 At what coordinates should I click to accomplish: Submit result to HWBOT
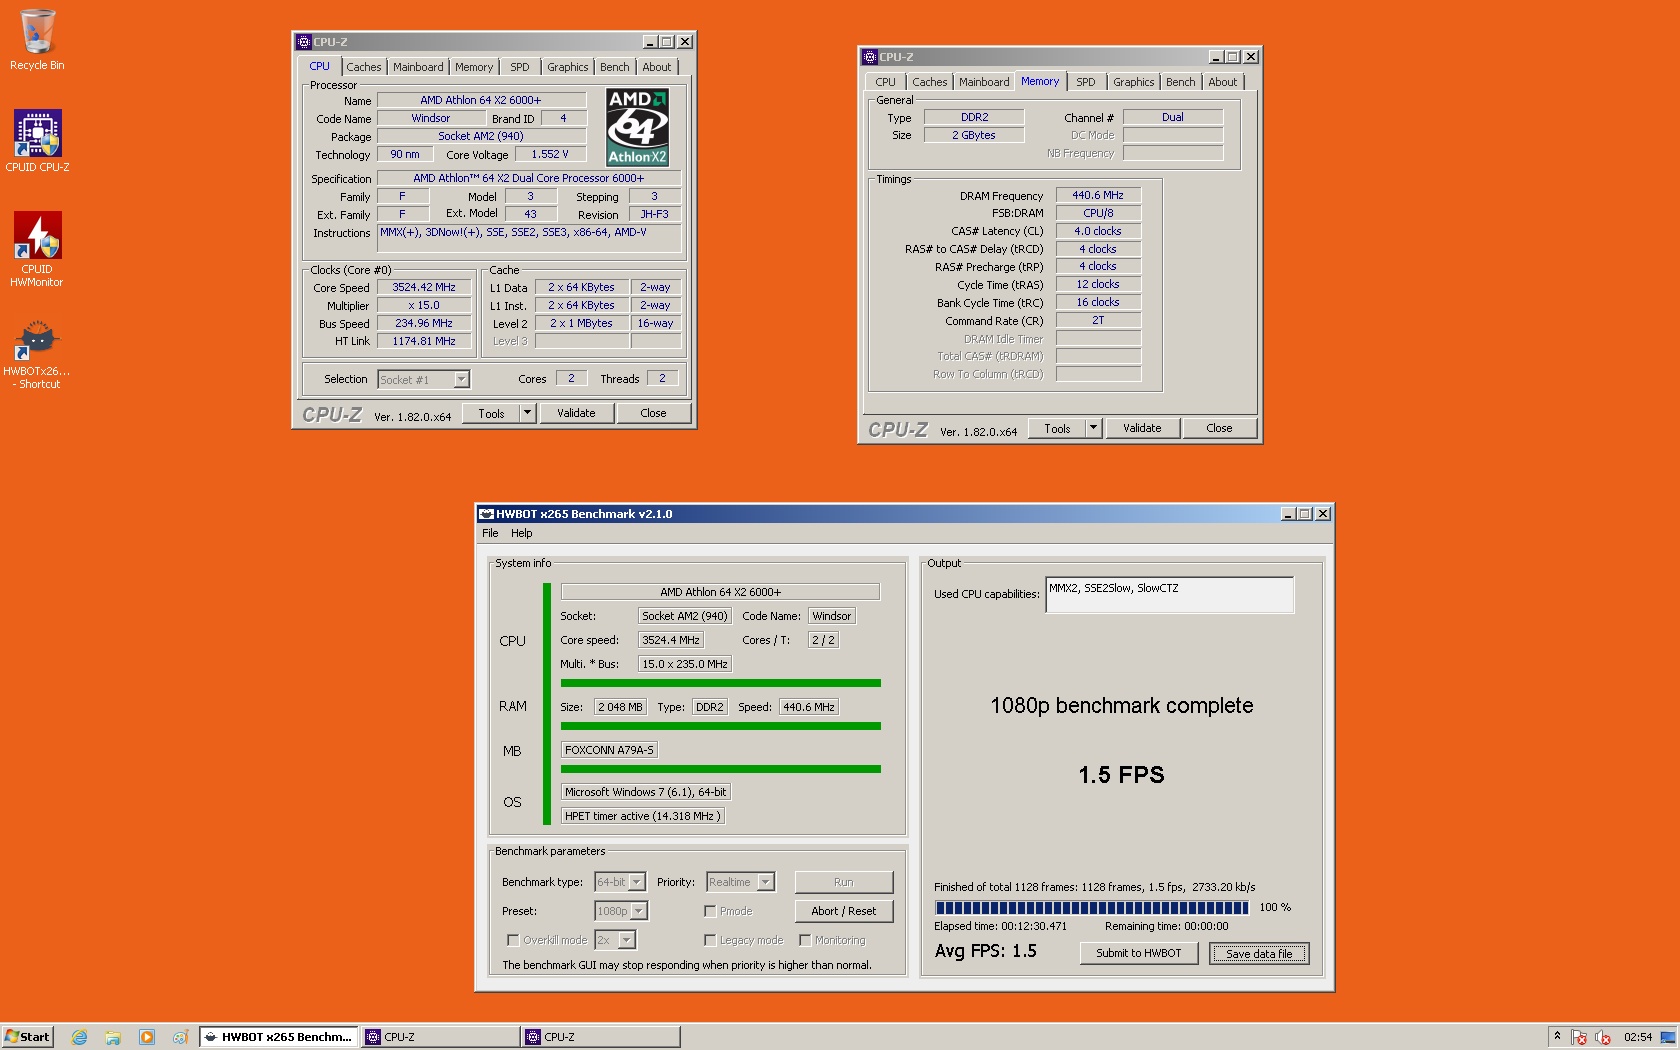(x=1139, y=953)
